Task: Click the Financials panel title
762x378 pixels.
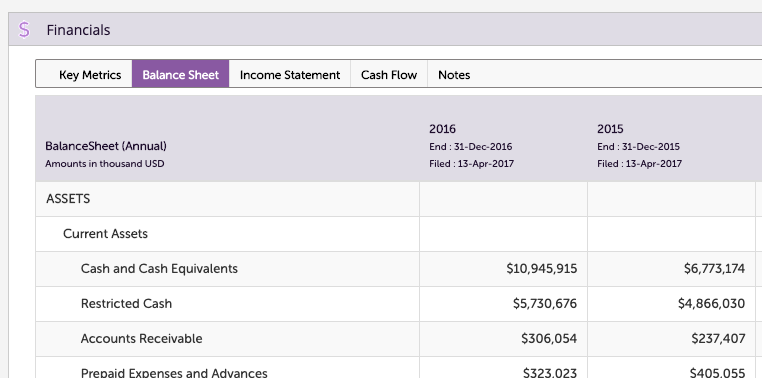Action: (78, 30)
